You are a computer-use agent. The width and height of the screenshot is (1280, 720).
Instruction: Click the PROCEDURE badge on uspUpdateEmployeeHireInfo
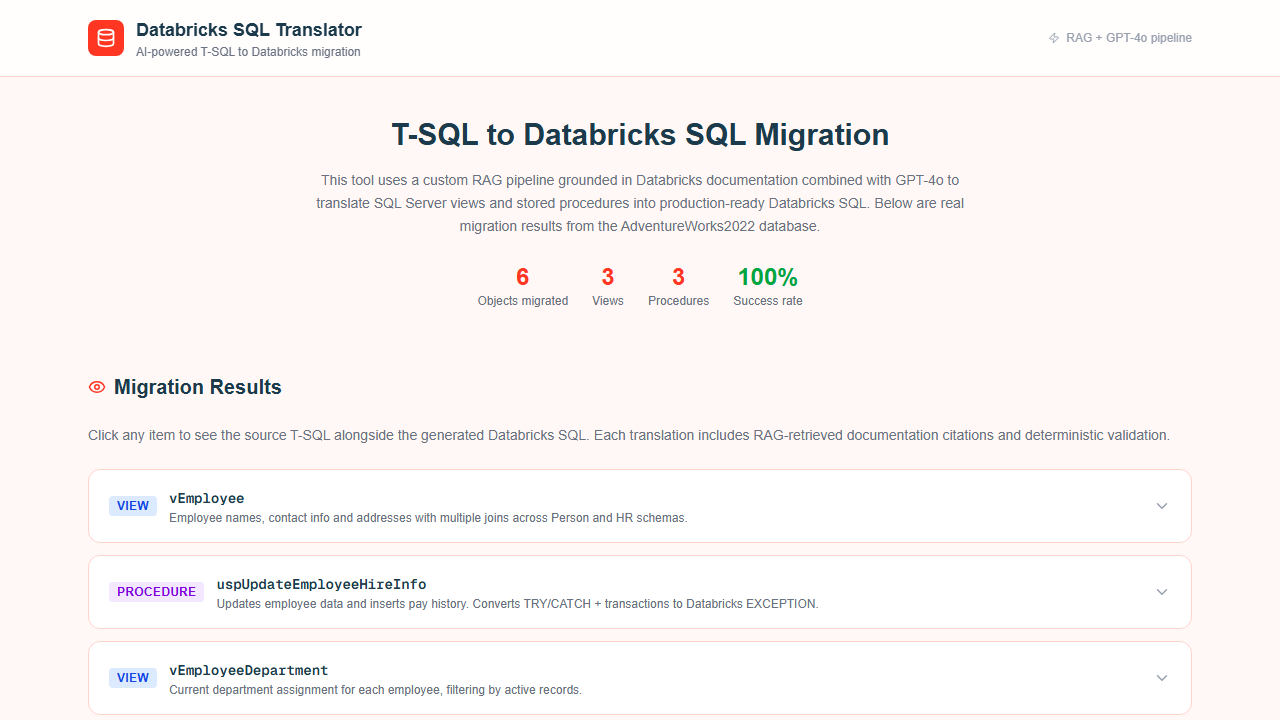156,592
